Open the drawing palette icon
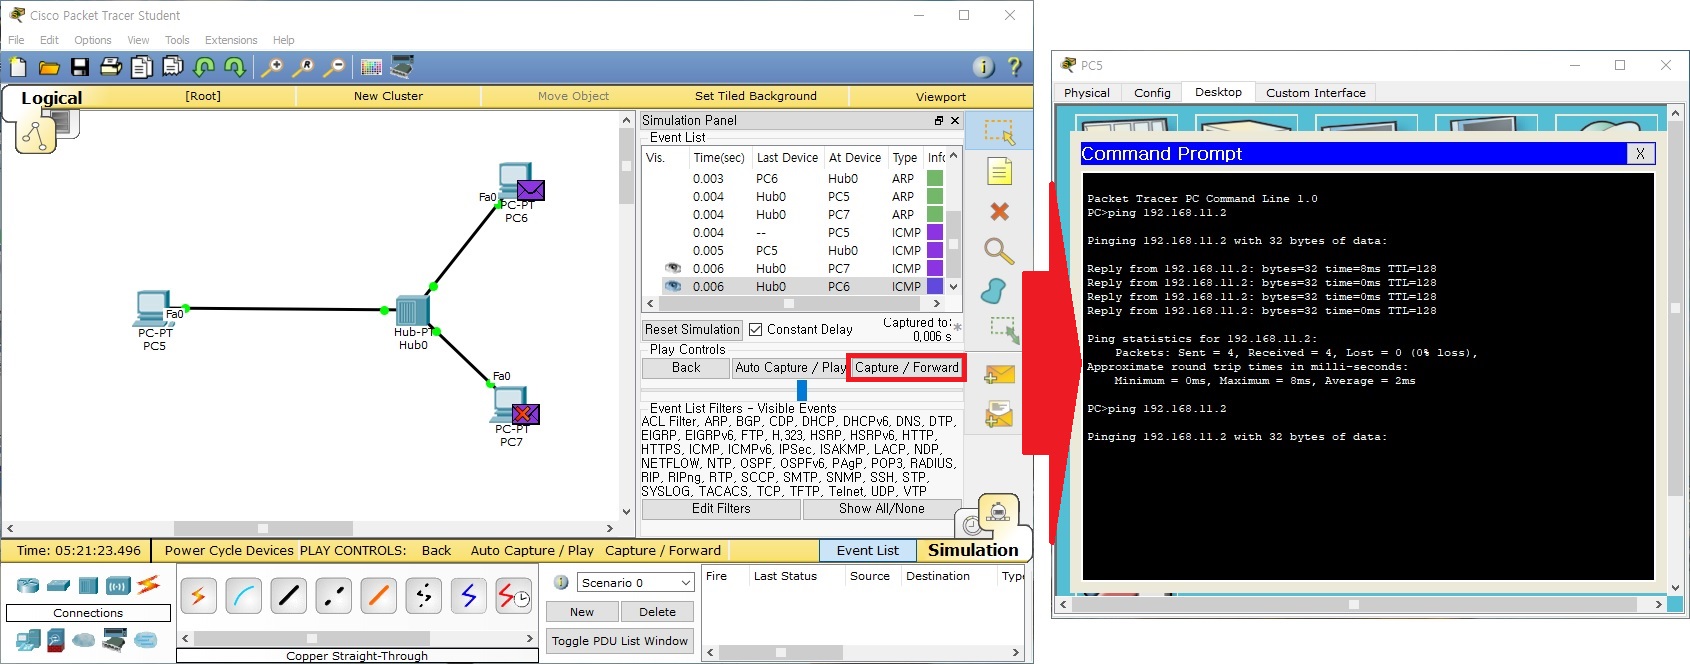This screenshot has height=664, width=1690. pos(371,67)
